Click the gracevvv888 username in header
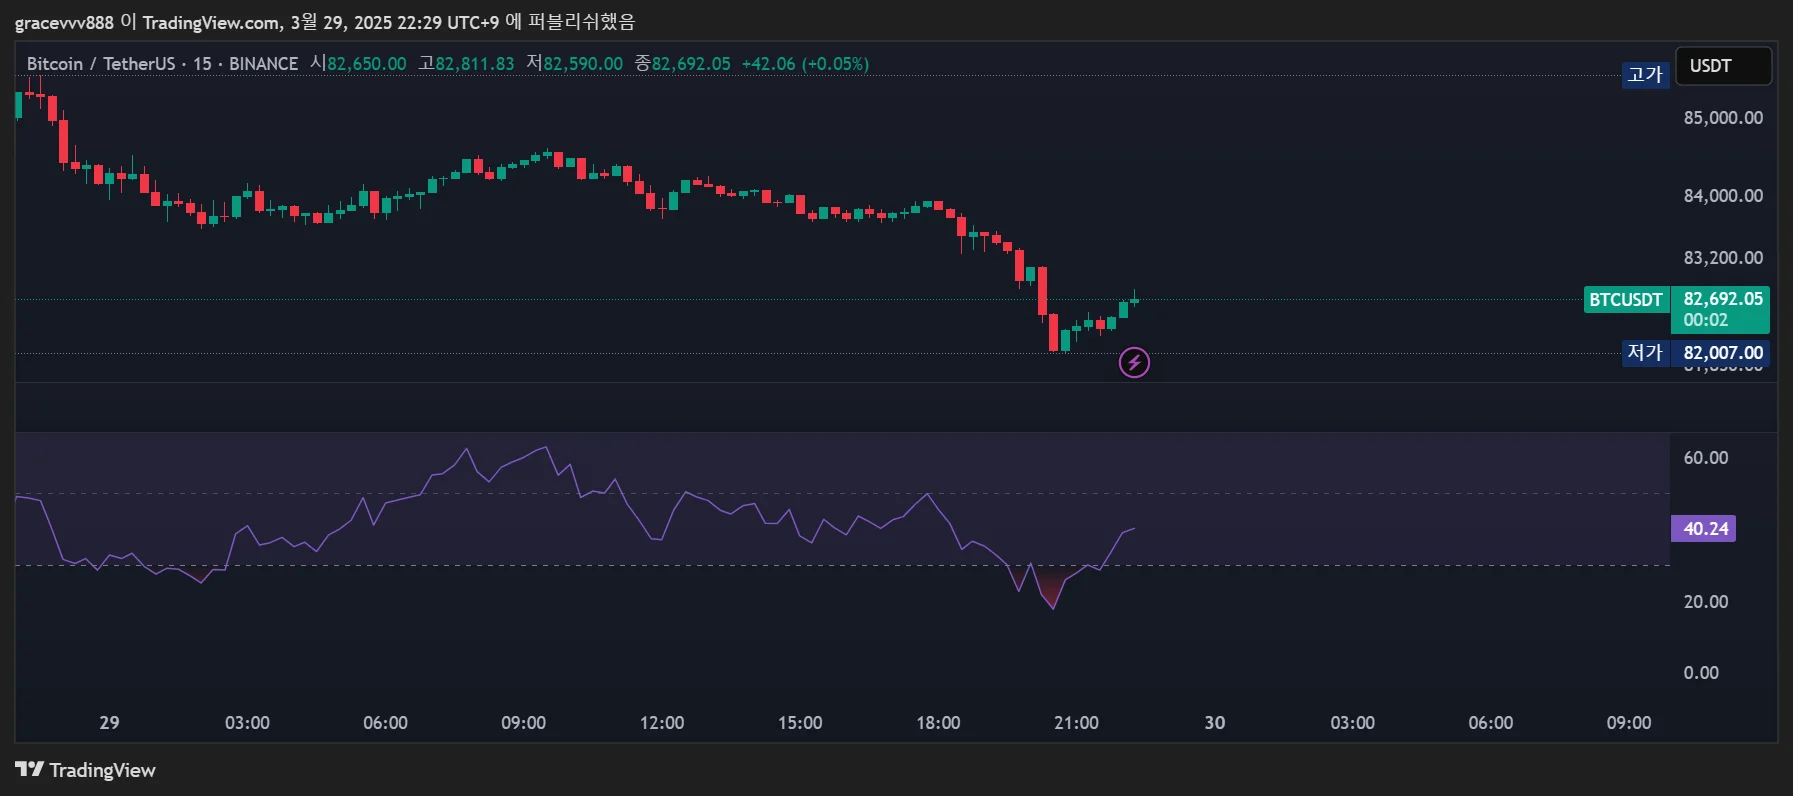Image resolution: width=1793 pixels, height=796 pixels. tap(64, 22)
